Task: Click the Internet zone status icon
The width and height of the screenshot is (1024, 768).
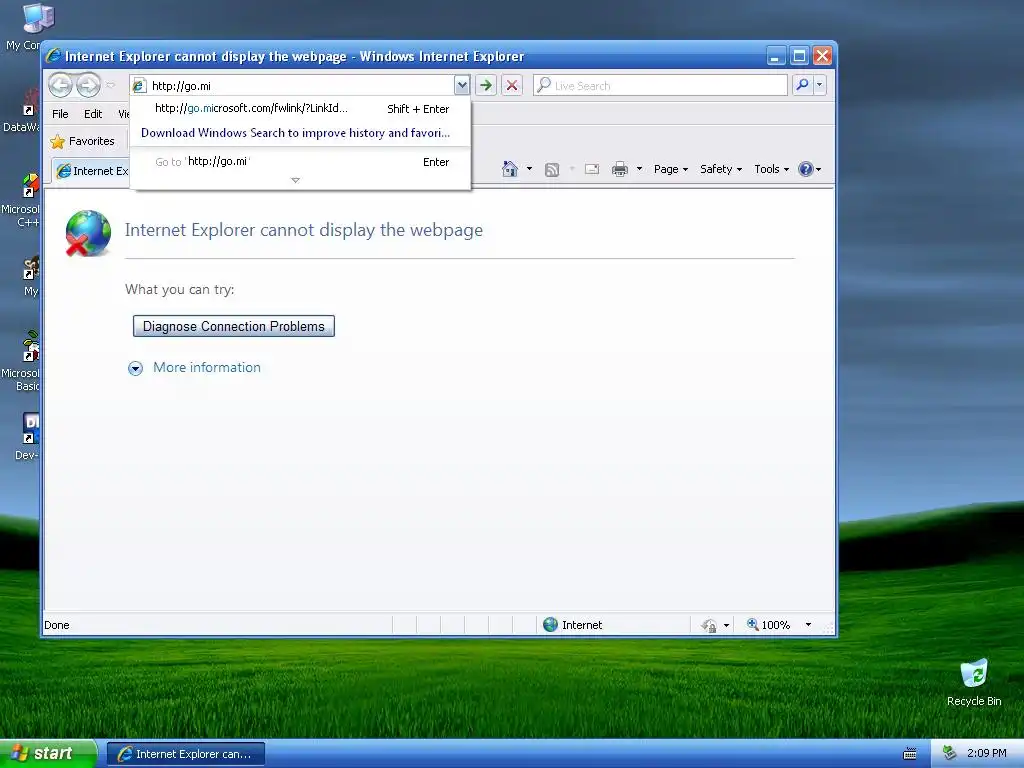Action: point(551,625)
